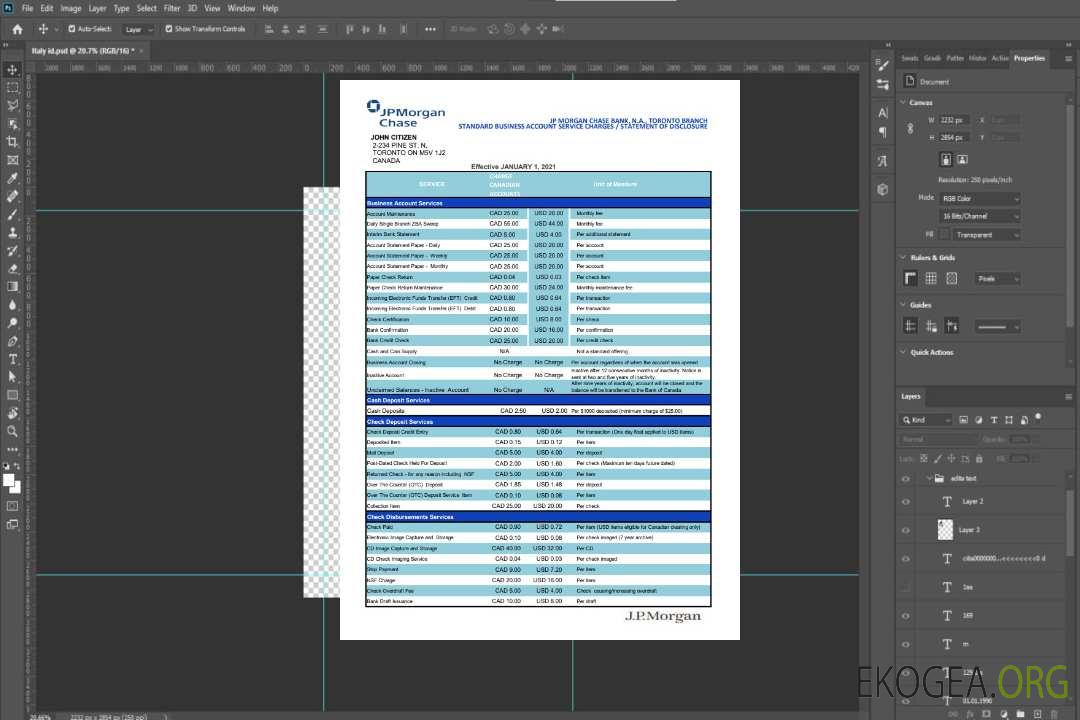Image resolution: width=1080 pixels, height=720 pixels.
Task: Click the canvas Fill color swatch
Action: pos(944,235)
